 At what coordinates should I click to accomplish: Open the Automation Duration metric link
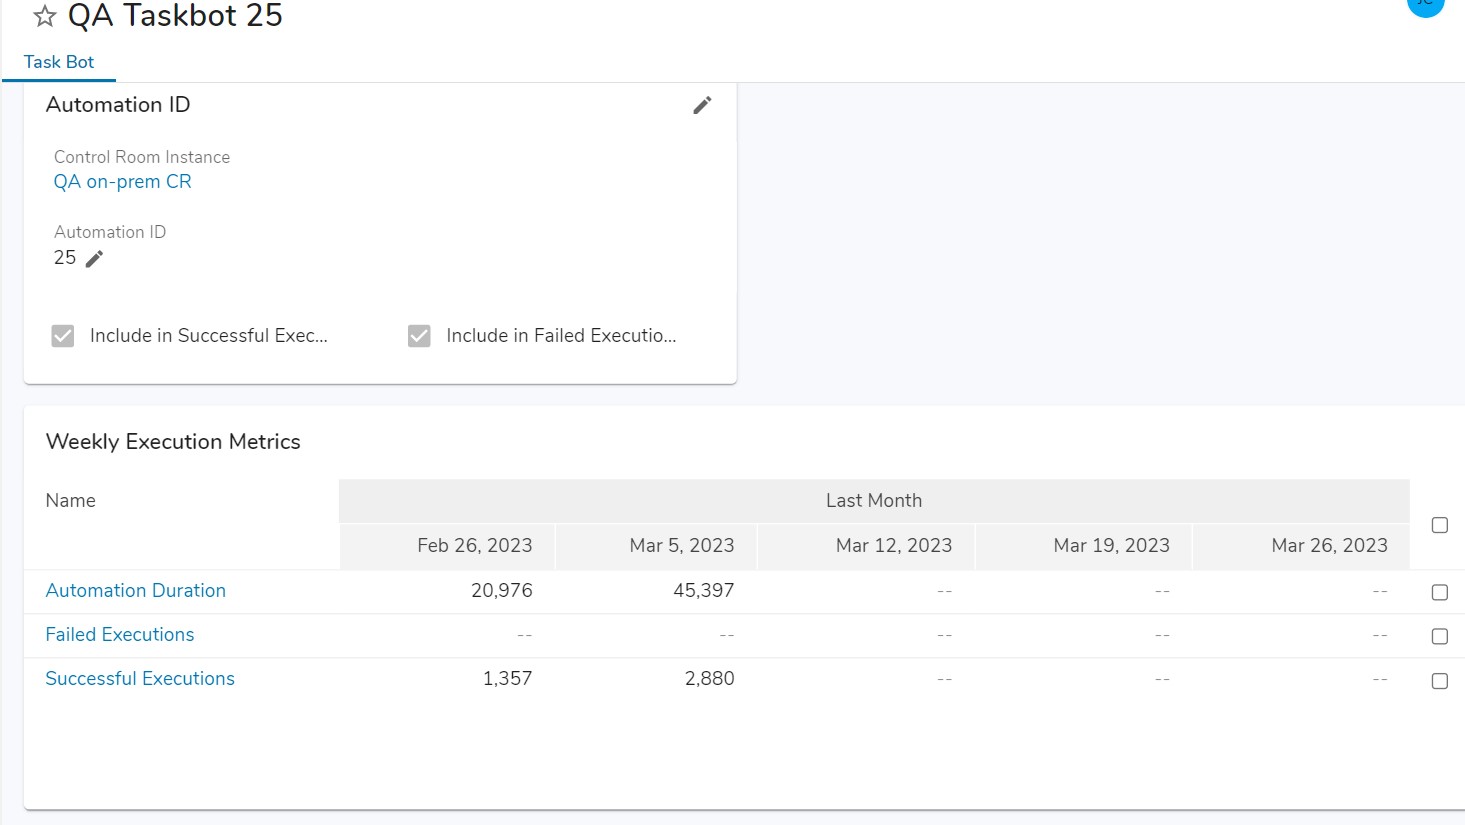(x=136, y=591)
